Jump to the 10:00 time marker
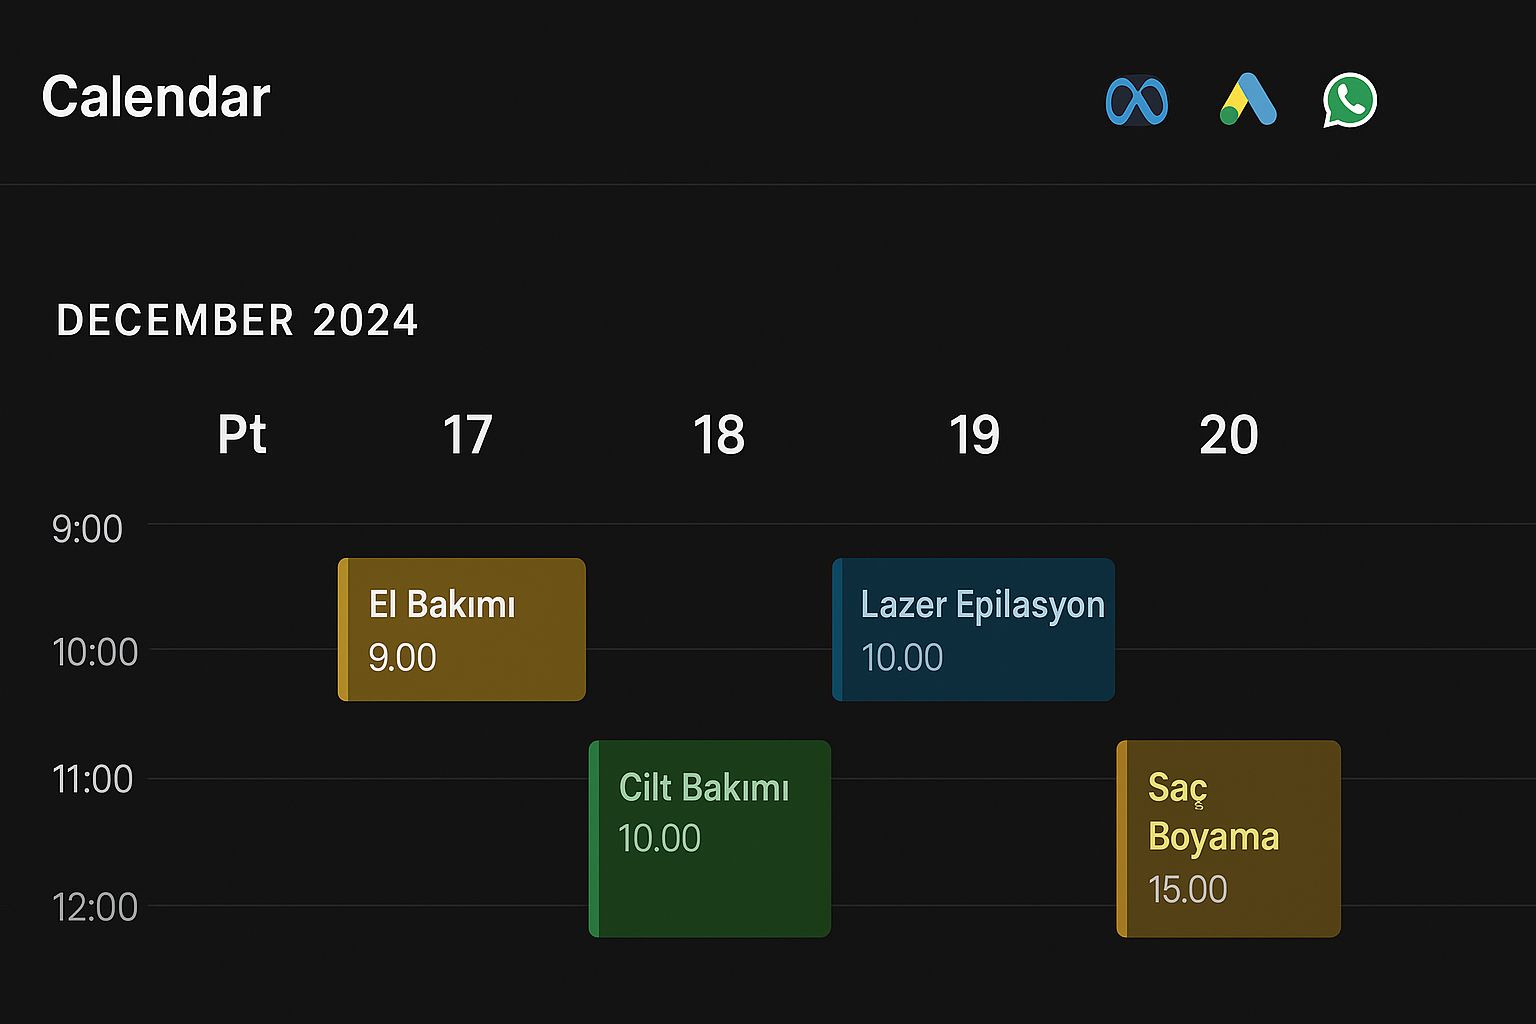Image resolution: width=1536 pixels, height=1024 pixels. coord(95,652)
